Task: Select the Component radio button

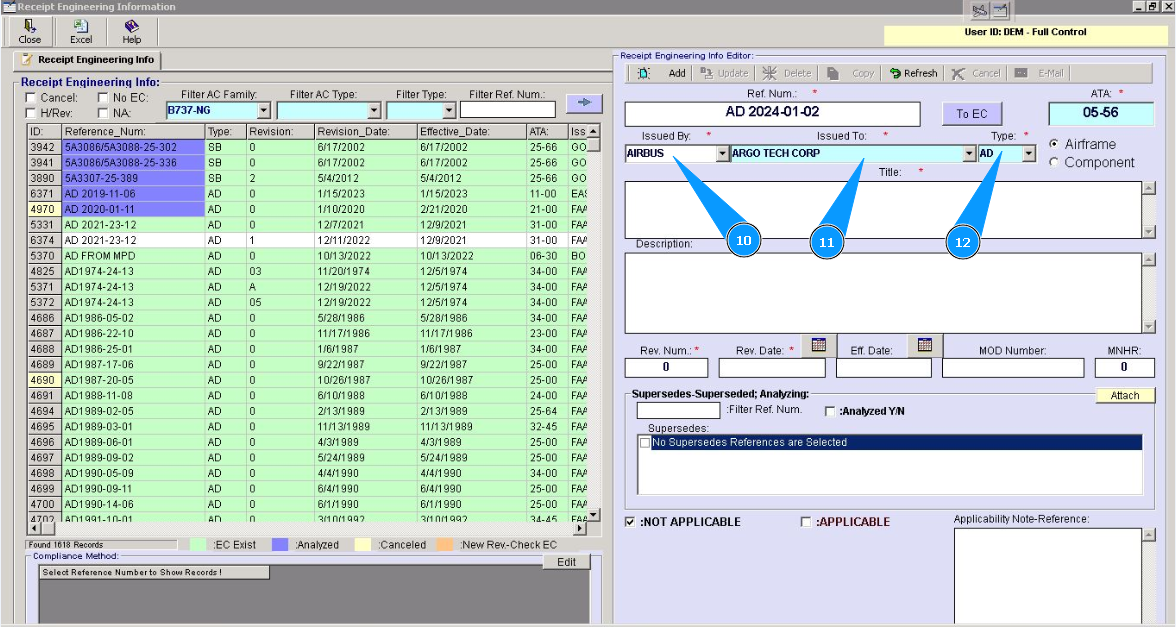Action: pos(1054,162)
